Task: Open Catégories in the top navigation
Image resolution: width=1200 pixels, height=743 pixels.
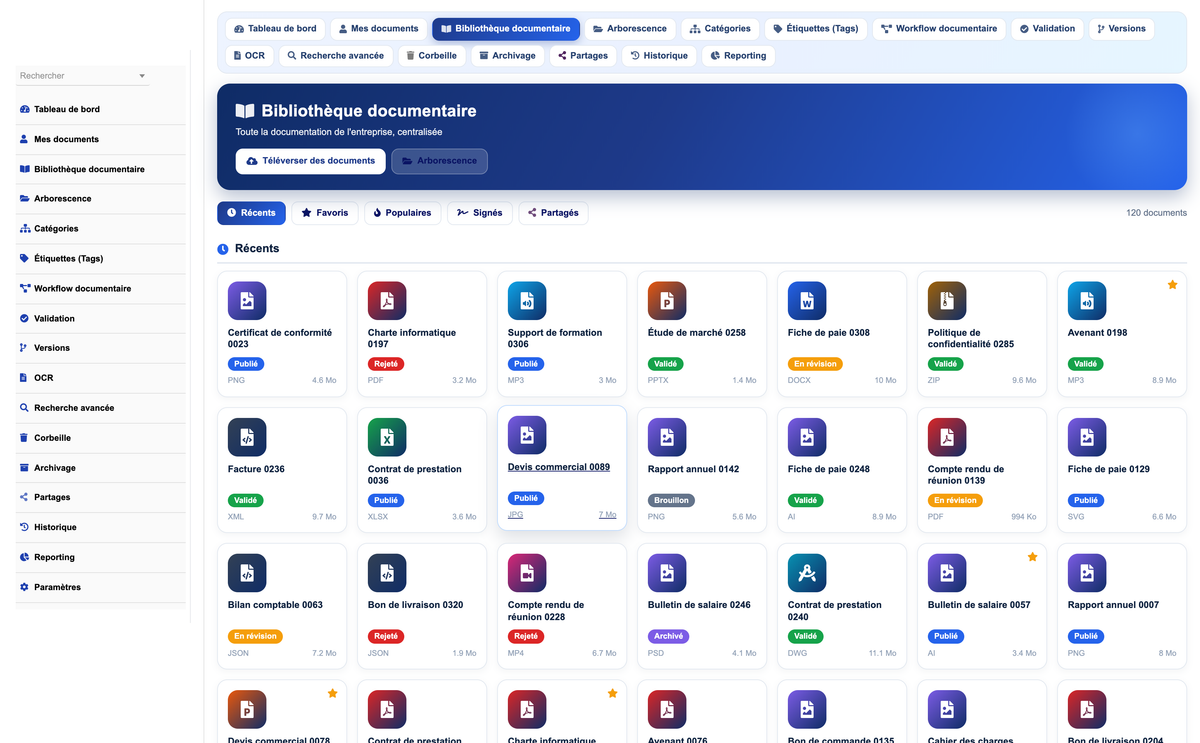Action: [x=720, y=29]
